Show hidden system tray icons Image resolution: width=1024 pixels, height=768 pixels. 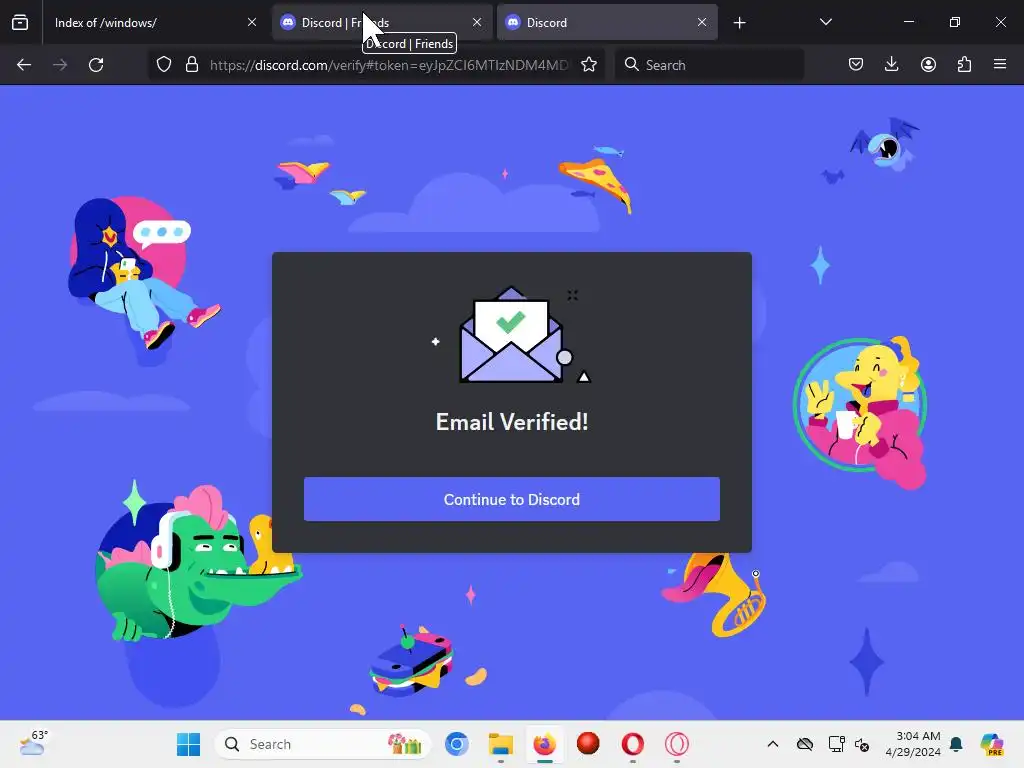pyautogui.click(x=773, y=744)
